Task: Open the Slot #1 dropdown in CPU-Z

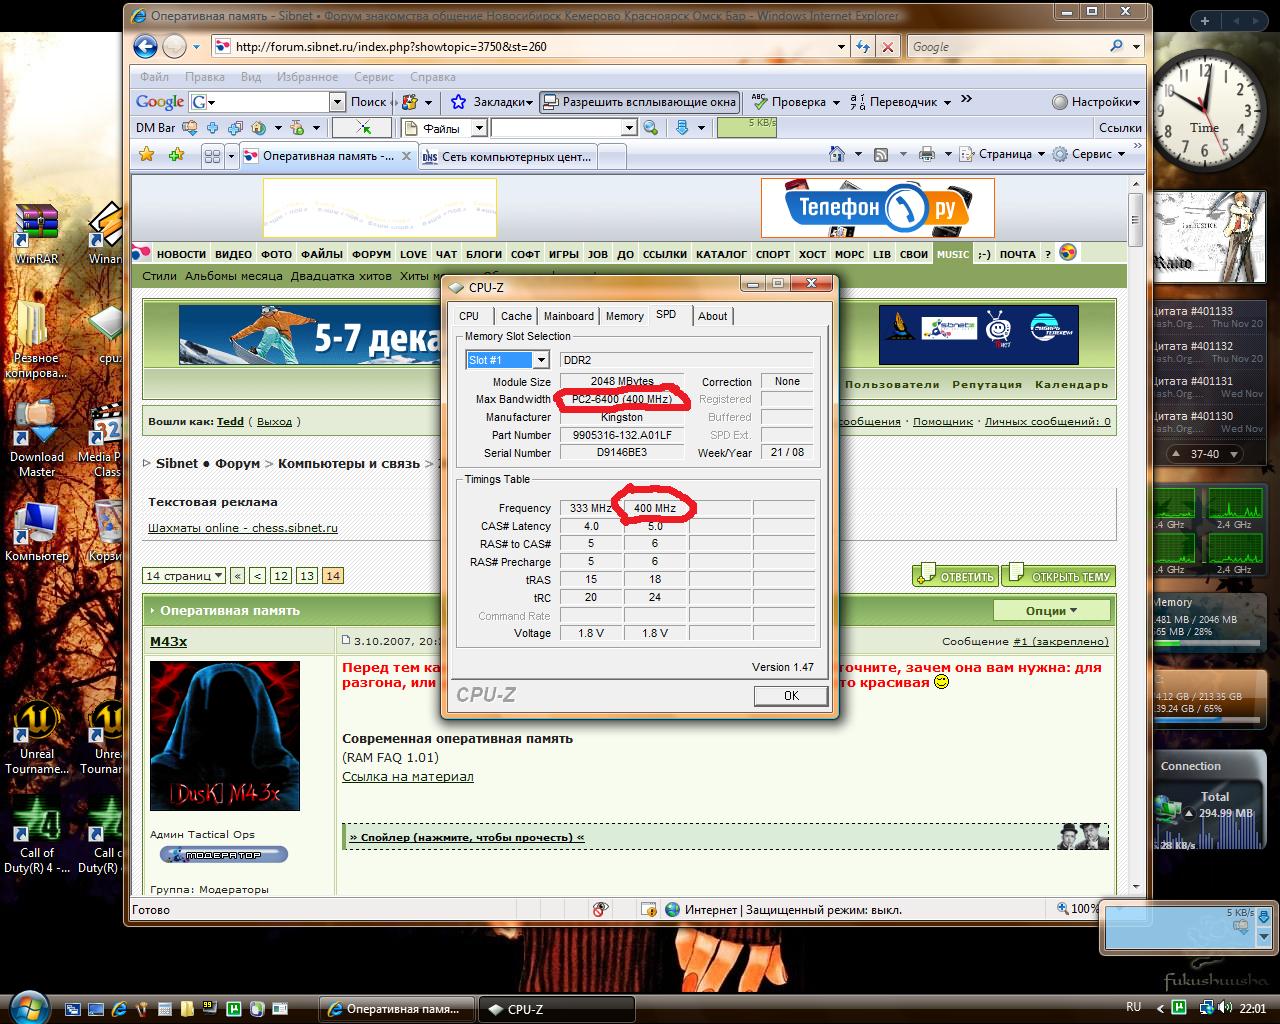Action: pos(541,360)
